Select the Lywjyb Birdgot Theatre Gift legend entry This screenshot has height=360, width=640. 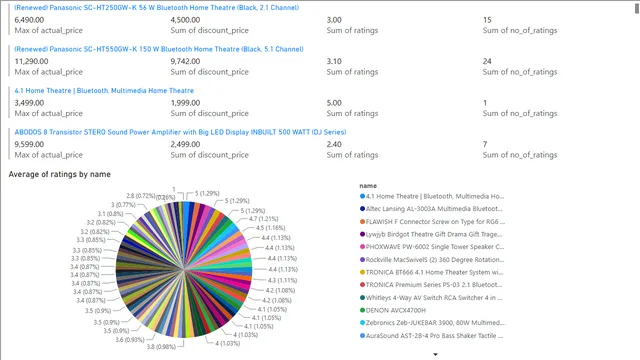431,234
